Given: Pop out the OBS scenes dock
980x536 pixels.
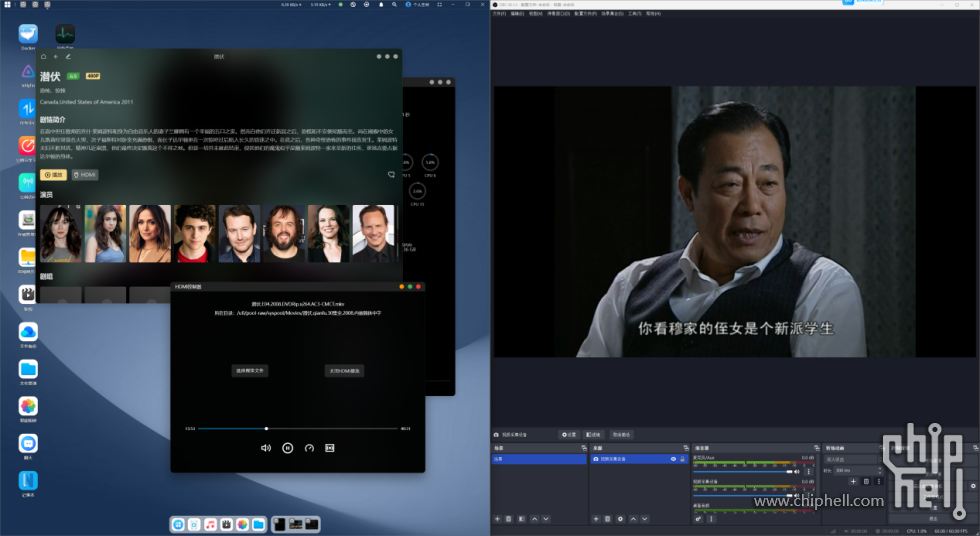Looking at the screenshot, I should coord(584,447).
